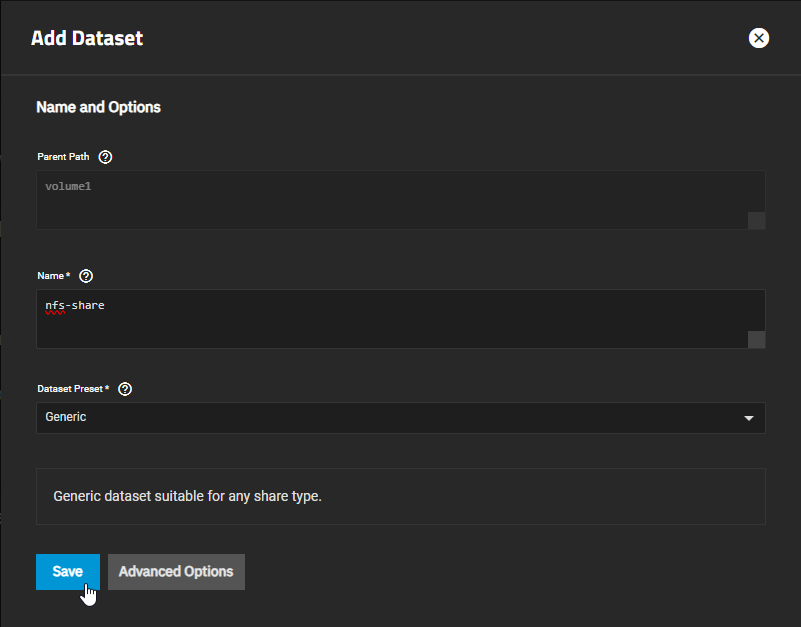View help for Dataset Preset
Screen dimensions: 801x627
(x=125, y=389)
